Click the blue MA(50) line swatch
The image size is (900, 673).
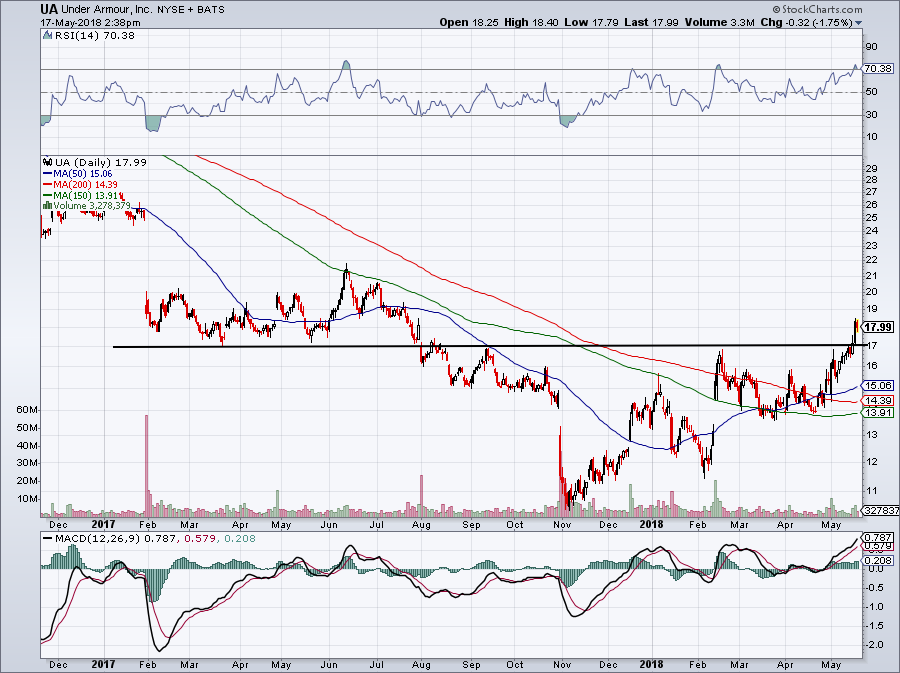pyautogui.click(x=48, y=173)
